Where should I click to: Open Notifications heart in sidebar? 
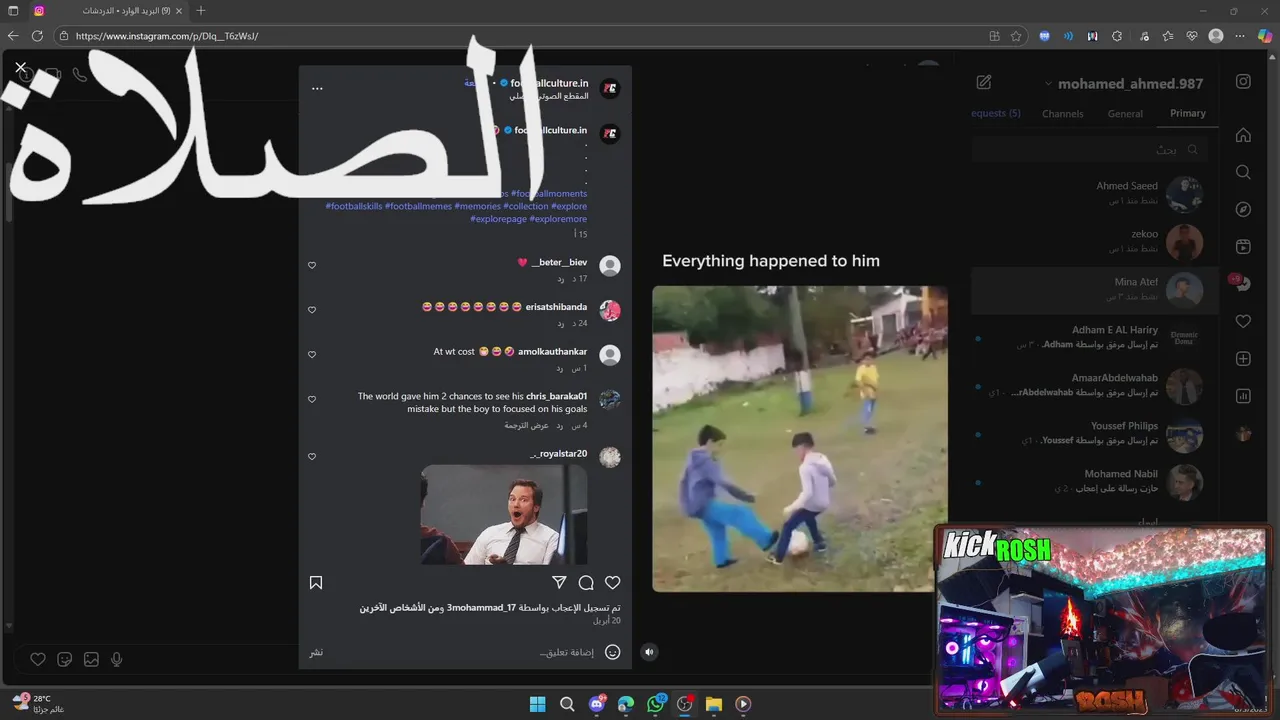1243,322
